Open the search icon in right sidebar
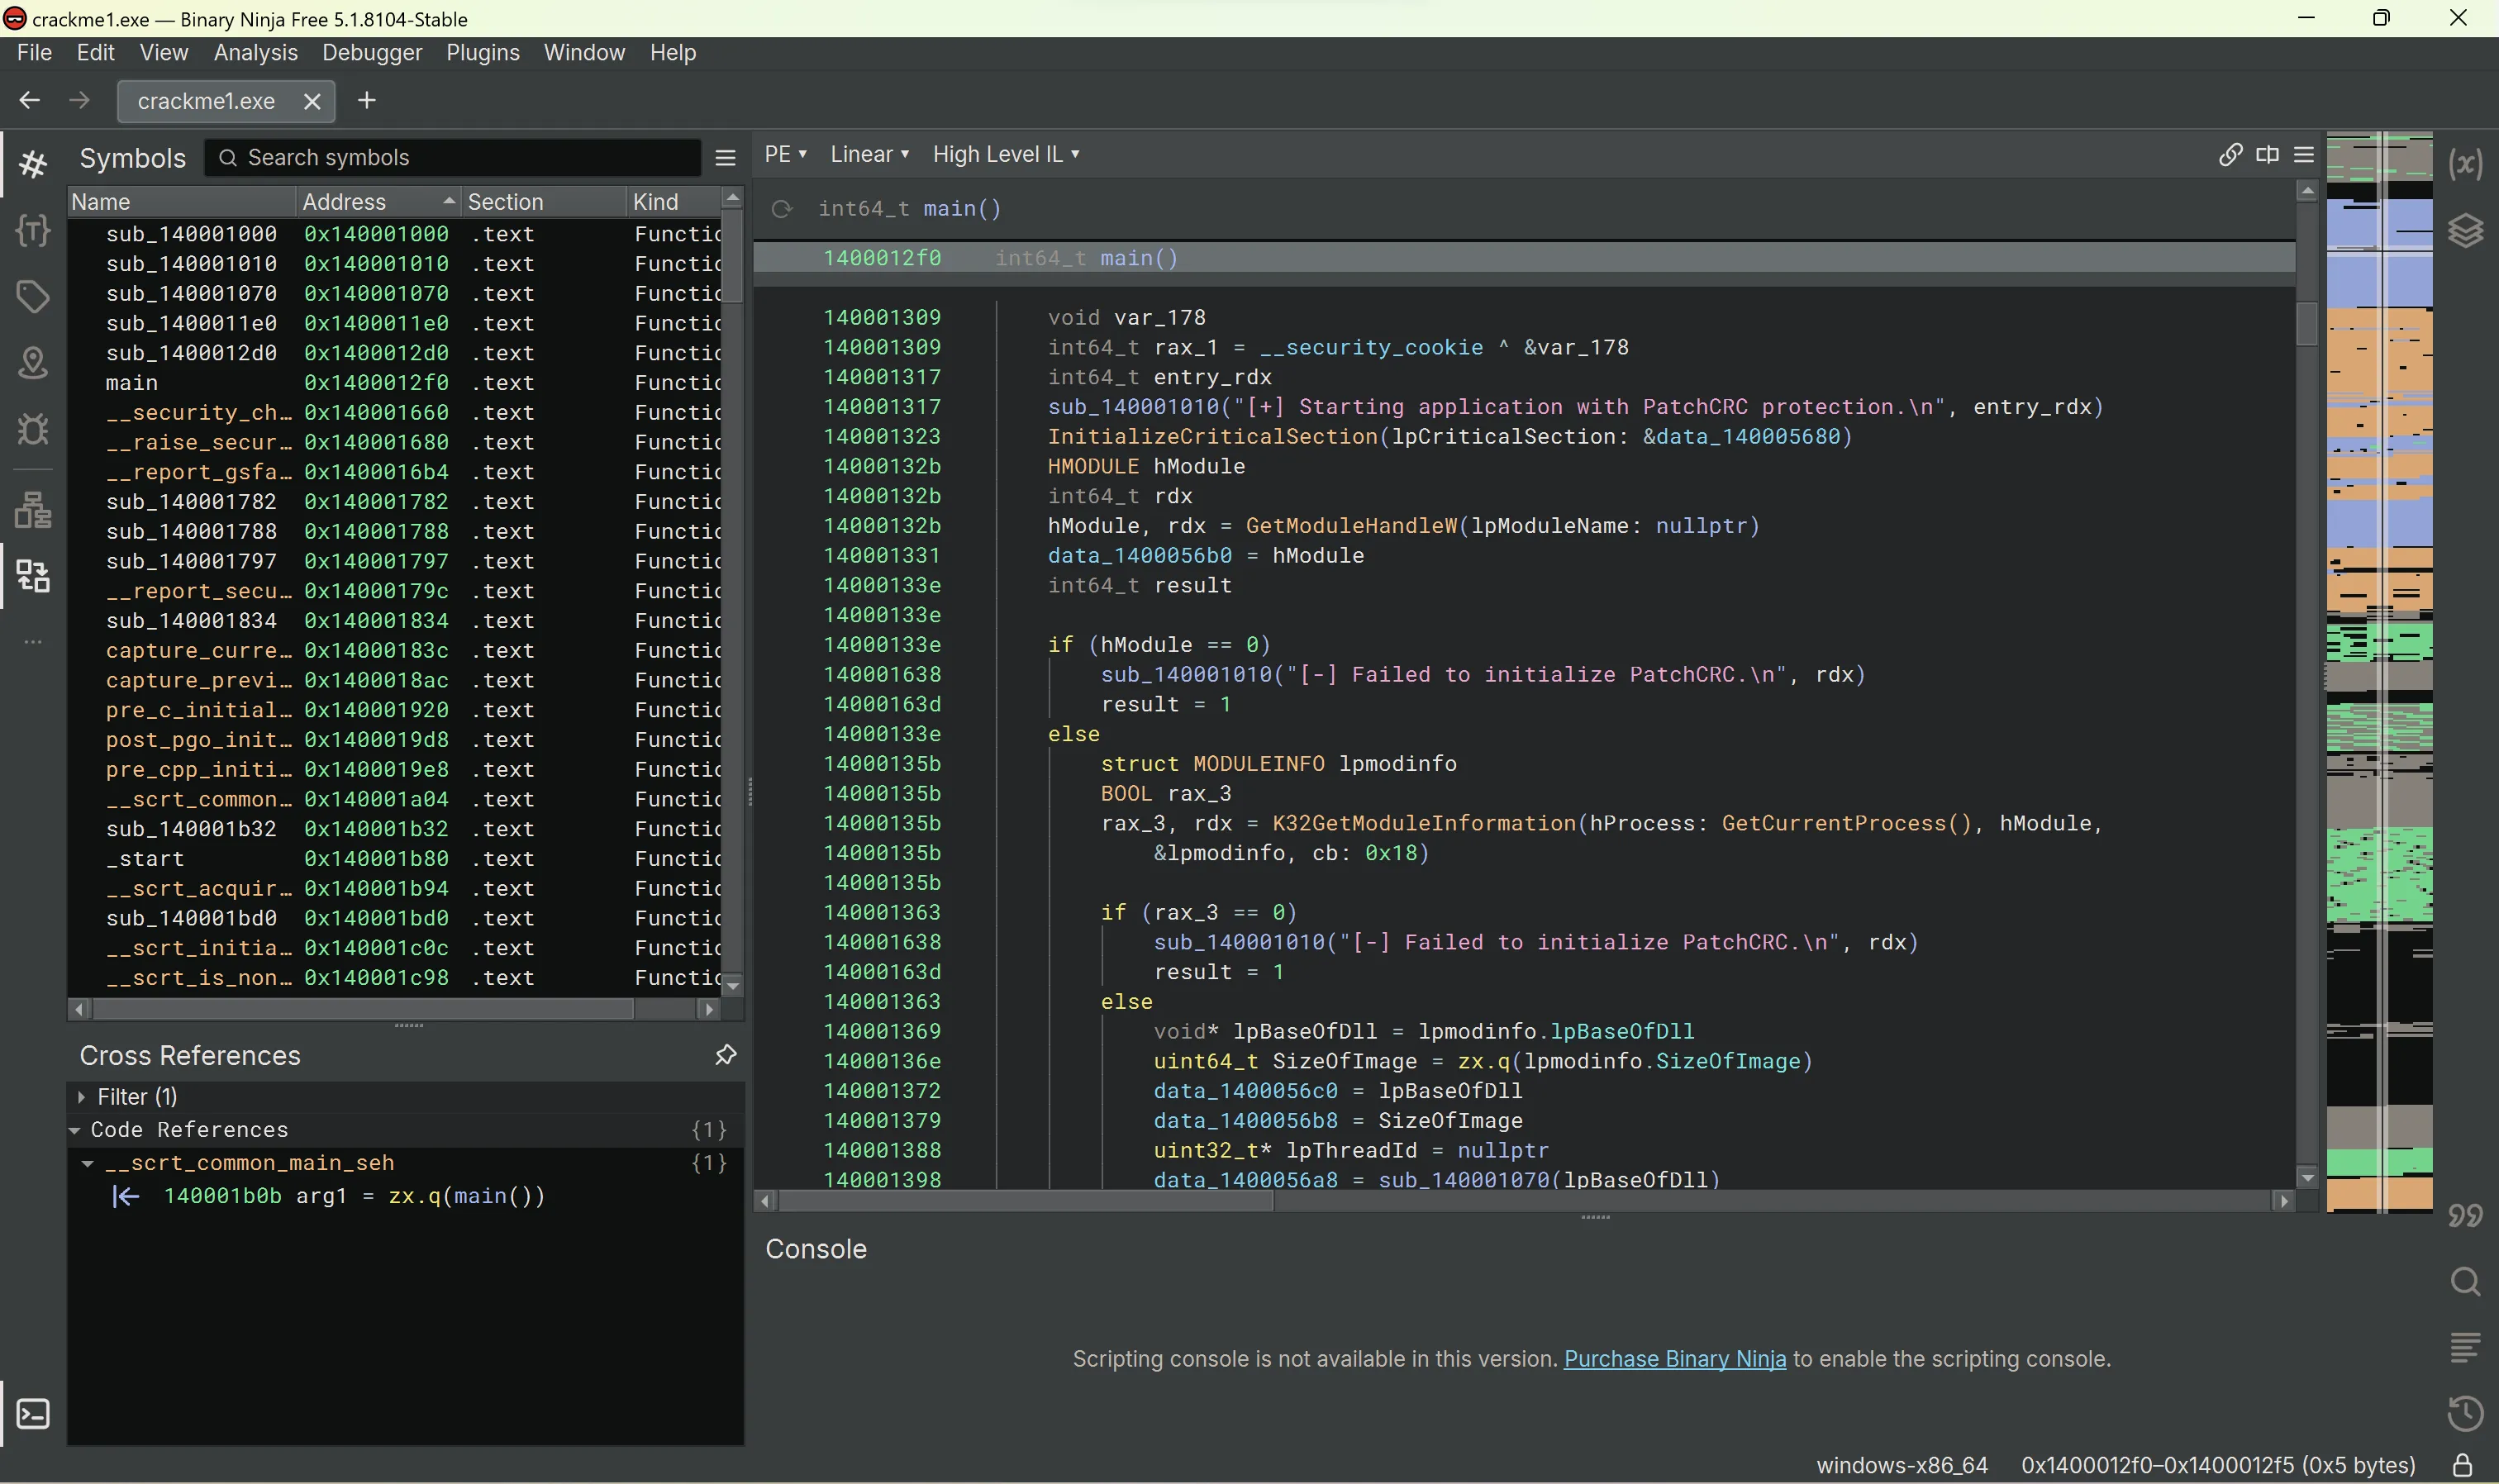The height and width of the screenshot is (1484, 2499). tap(2466, 1282)
